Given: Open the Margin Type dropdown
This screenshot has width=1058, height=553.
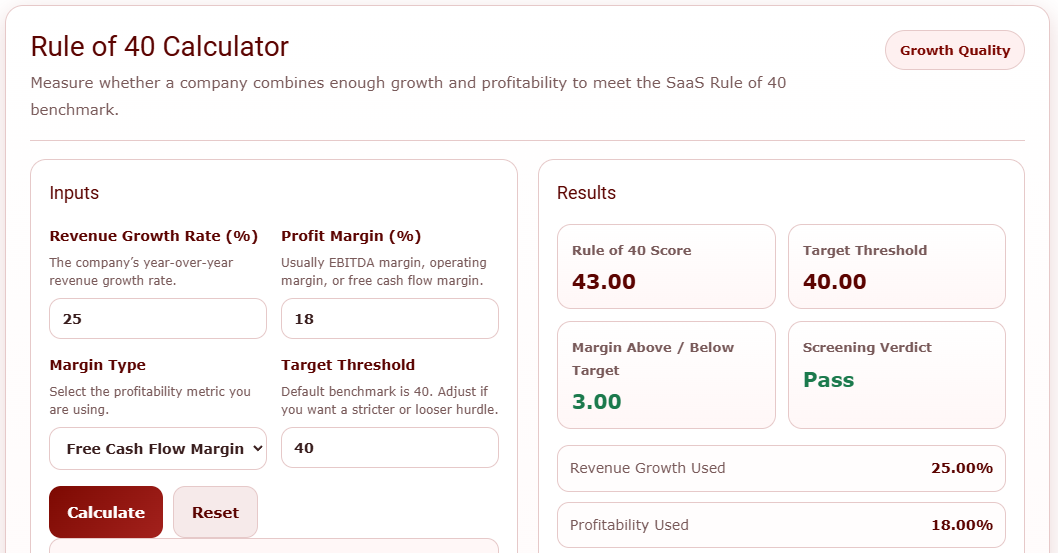Looking at the screenshot, I should pyautogui.click(x=158, y=448).
